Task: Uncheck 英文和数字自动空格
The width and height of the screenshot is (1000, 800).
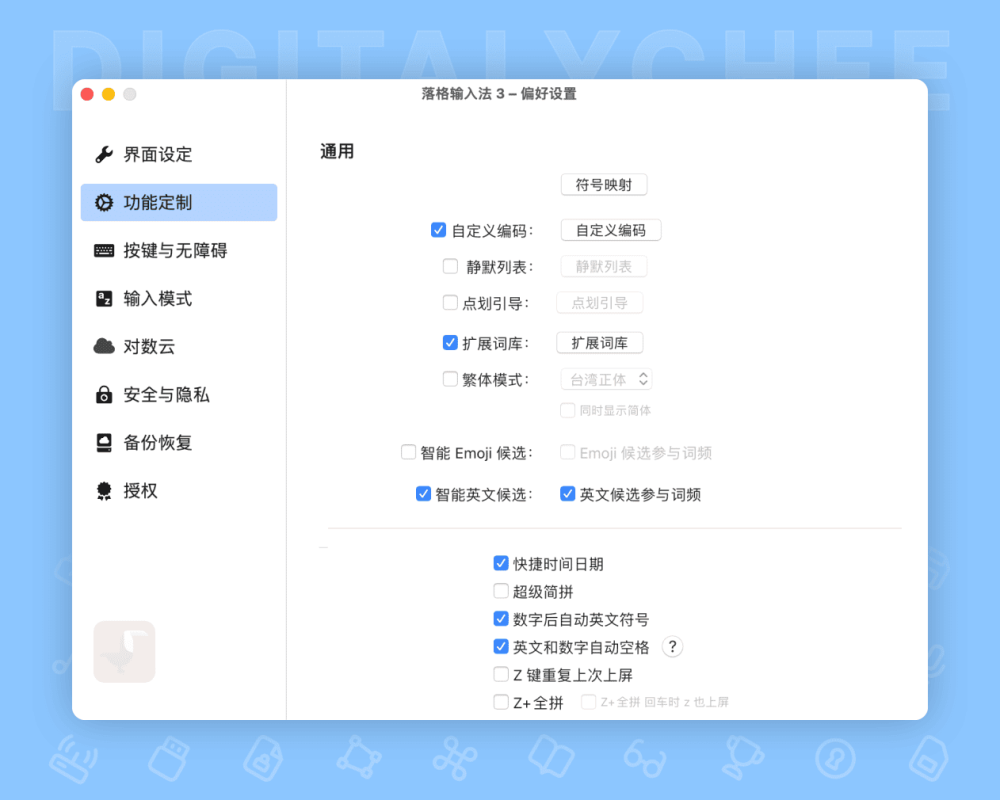Action: click(501, 647)
